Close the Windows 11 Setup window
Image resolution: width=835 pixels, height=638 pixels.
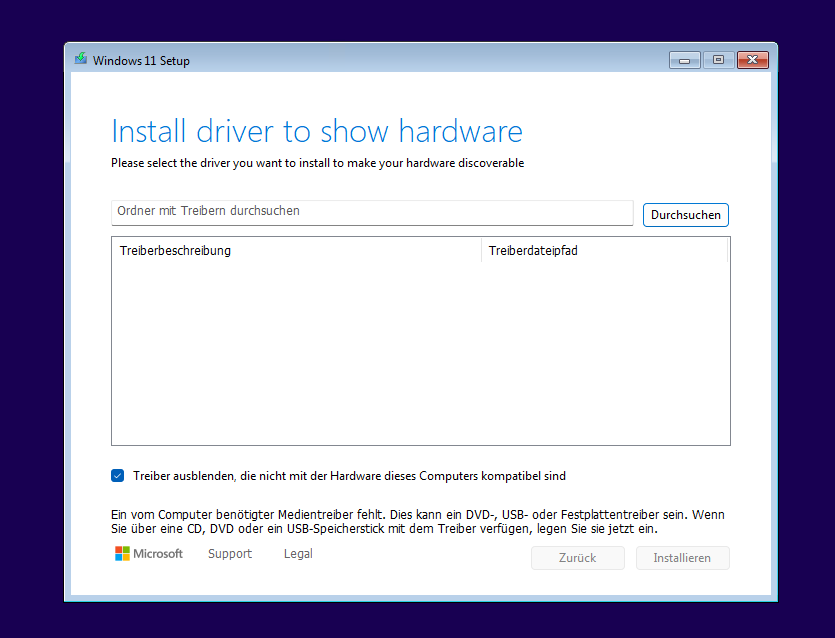(752, 60)
